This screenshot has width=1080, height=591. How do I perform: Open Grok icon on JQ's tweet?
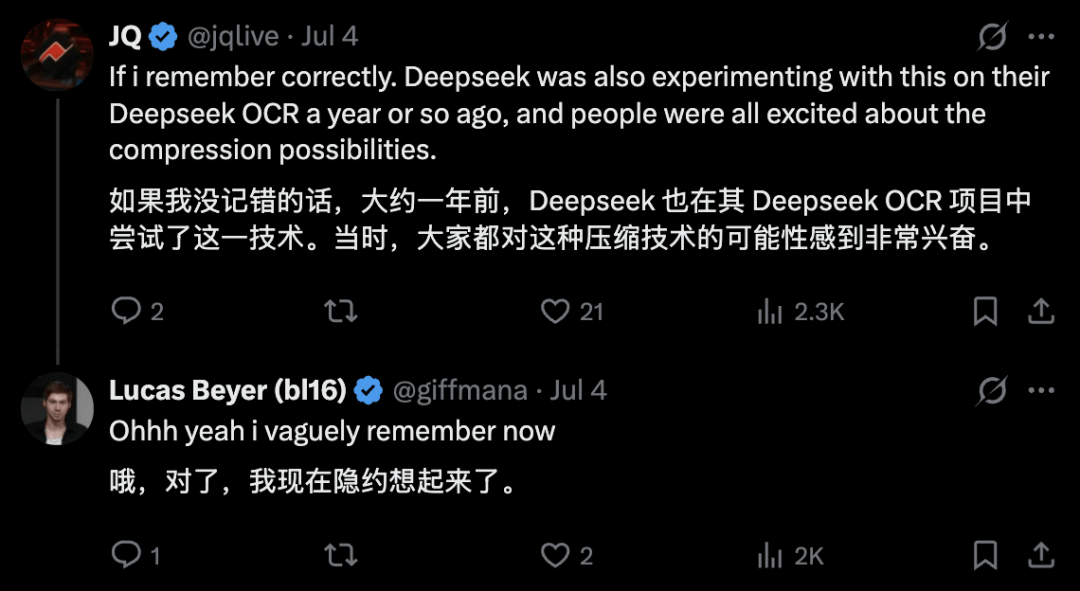coord(993,36)
